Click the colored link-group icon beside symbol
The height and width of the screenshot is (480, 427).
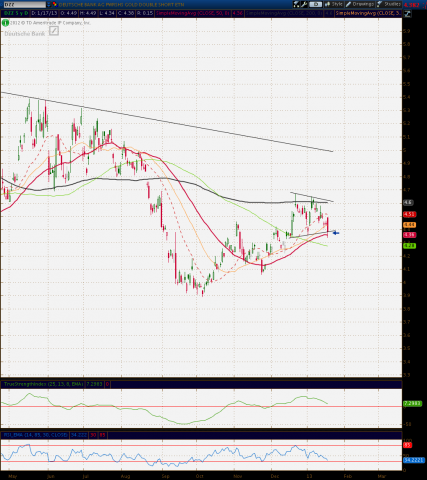click(55, 4)
